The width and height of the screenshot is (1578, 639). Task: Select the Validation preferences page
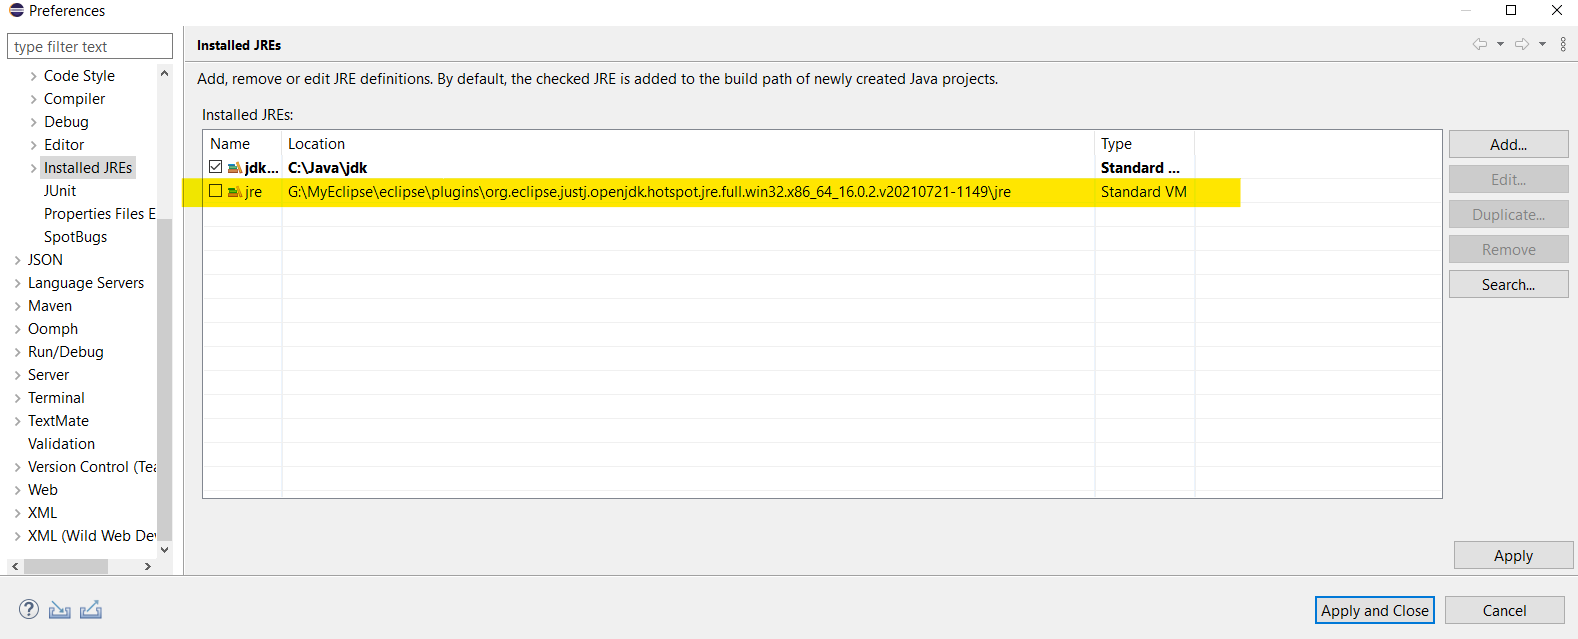61,444
